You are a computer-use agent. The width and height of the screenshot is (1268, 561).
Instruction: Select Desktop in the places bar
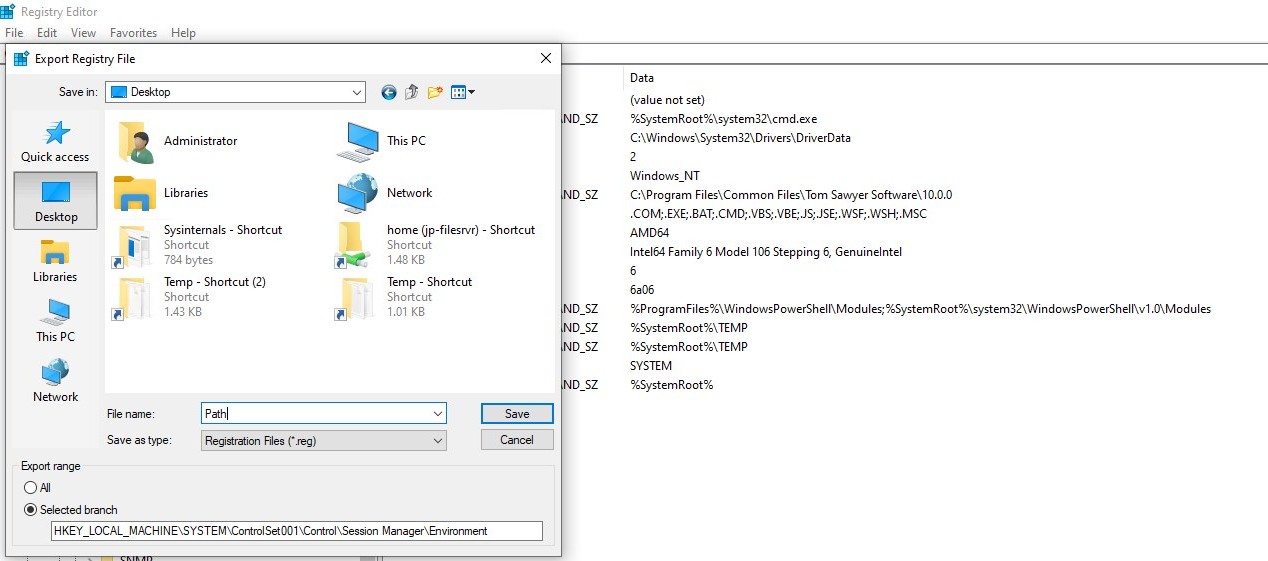[55, 200]
